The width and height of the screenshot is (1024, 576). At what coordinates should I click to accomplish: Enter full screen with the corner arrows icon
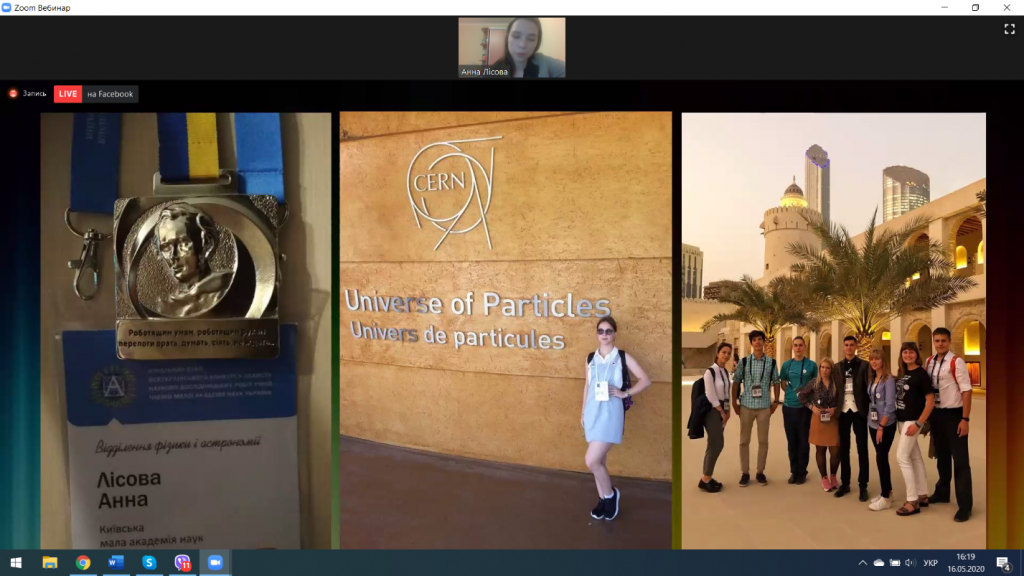point(1009,29)
